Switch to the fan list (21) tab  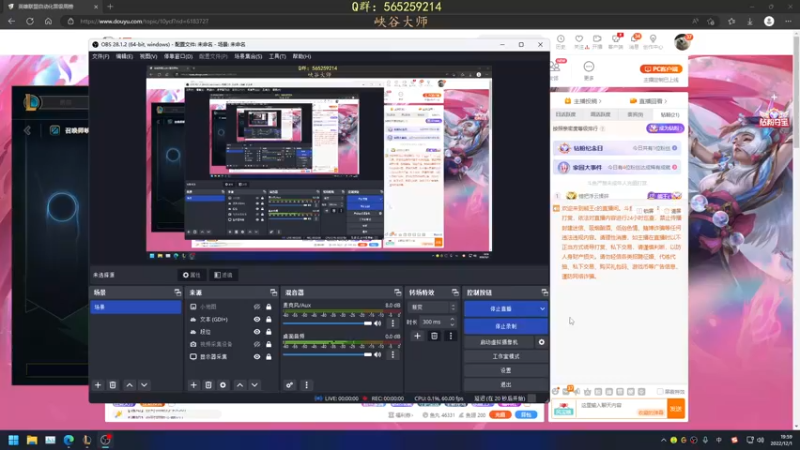pos(669,115)
